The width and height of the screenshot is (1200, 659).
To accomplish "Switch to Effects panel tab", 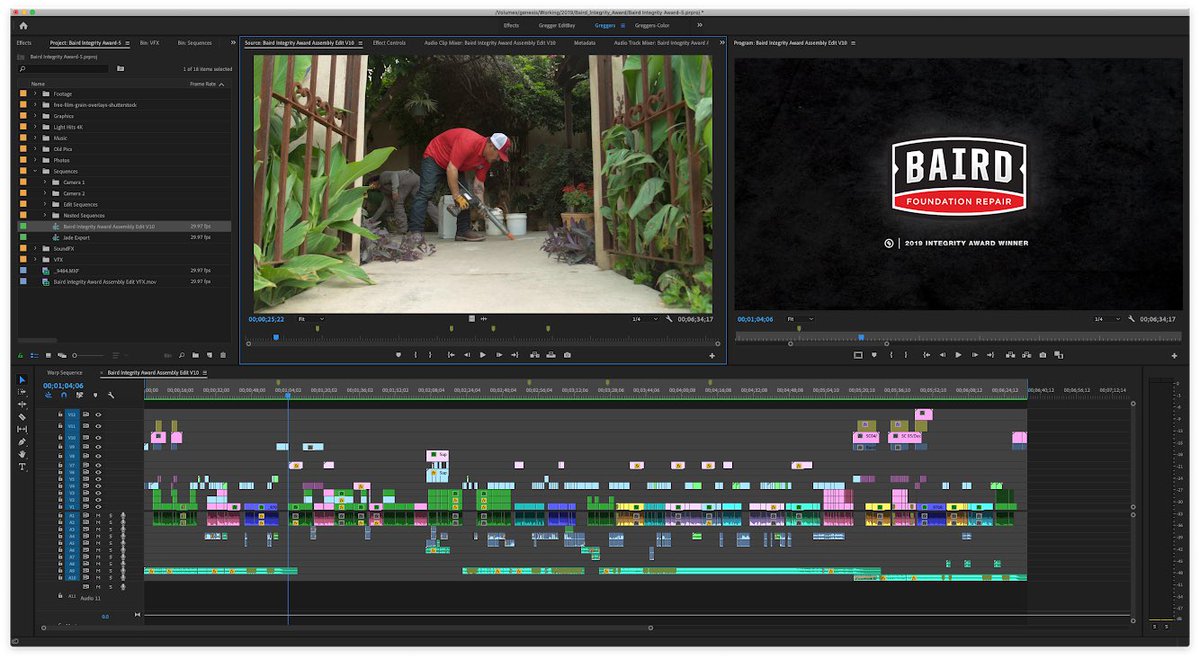I will tap(24, 43).
